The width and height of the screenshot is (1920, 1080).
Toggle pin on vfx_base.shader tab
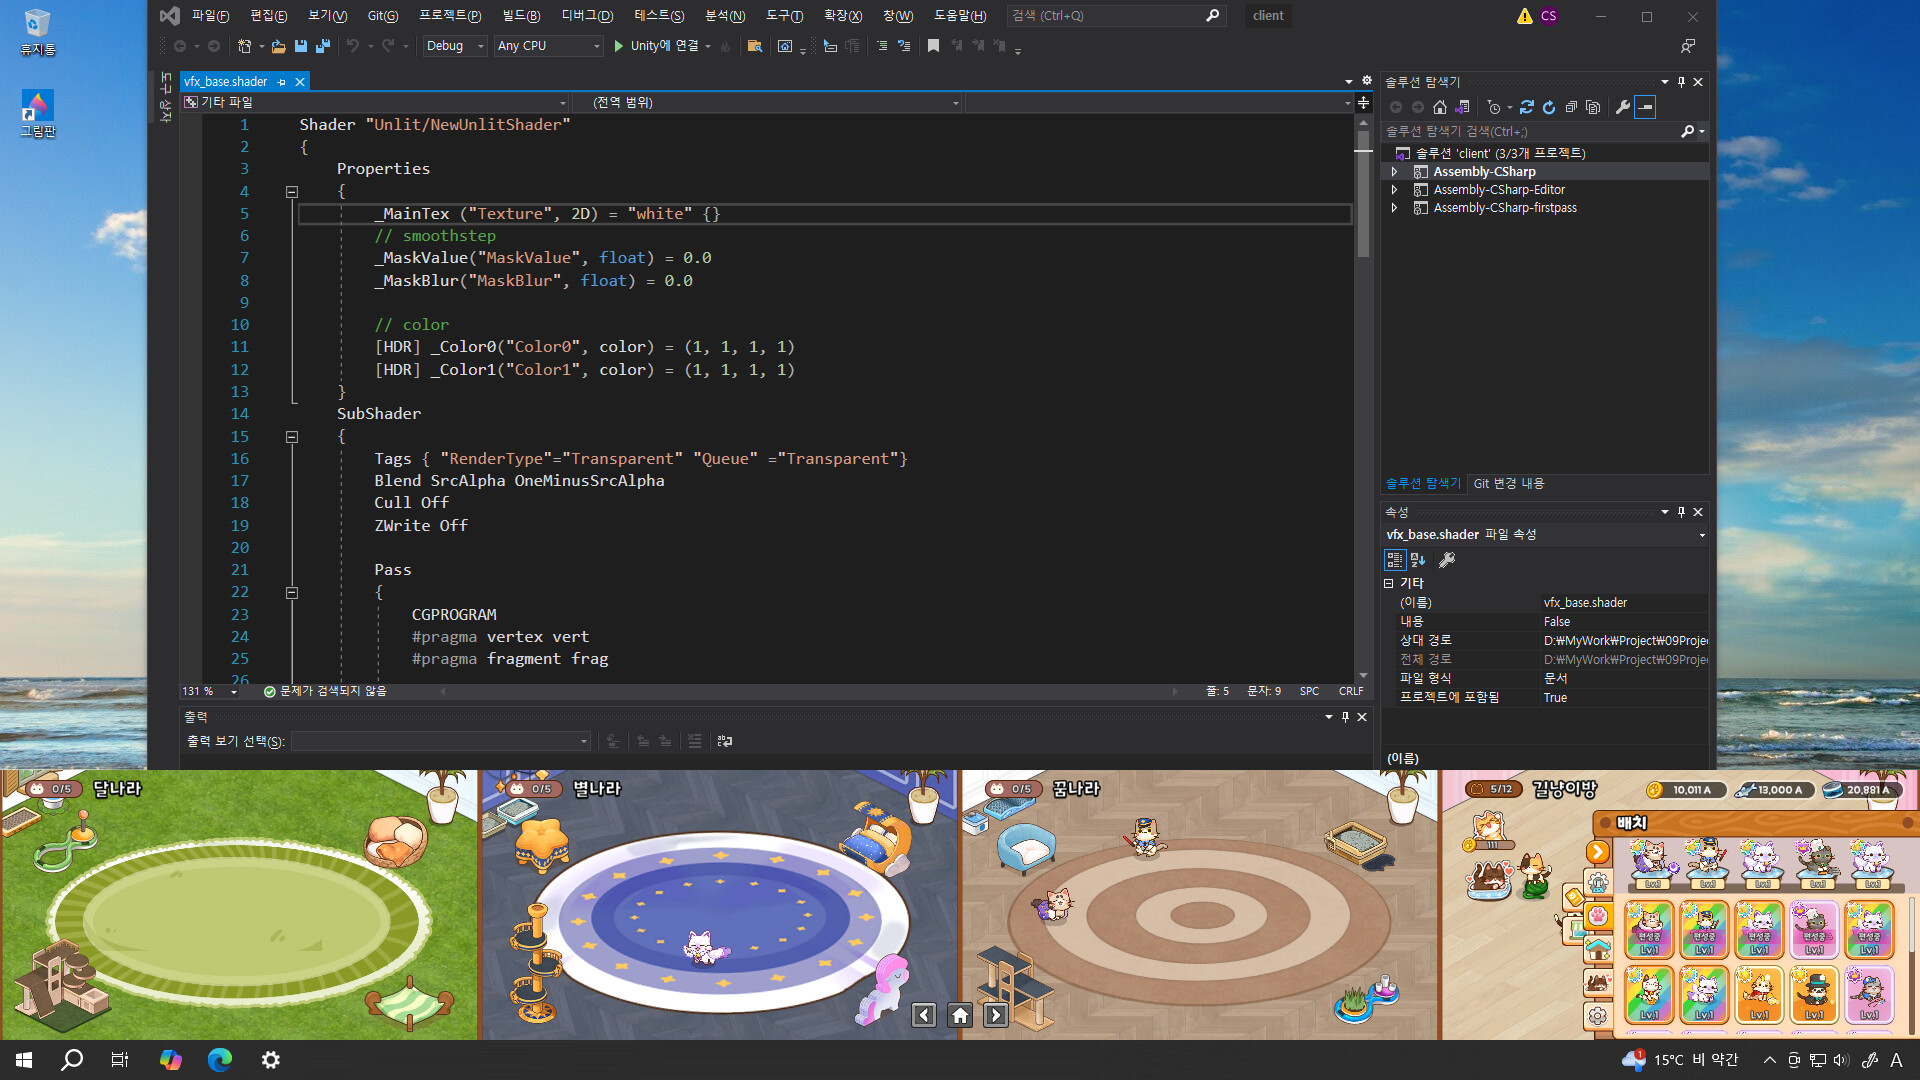coord(282,82)
